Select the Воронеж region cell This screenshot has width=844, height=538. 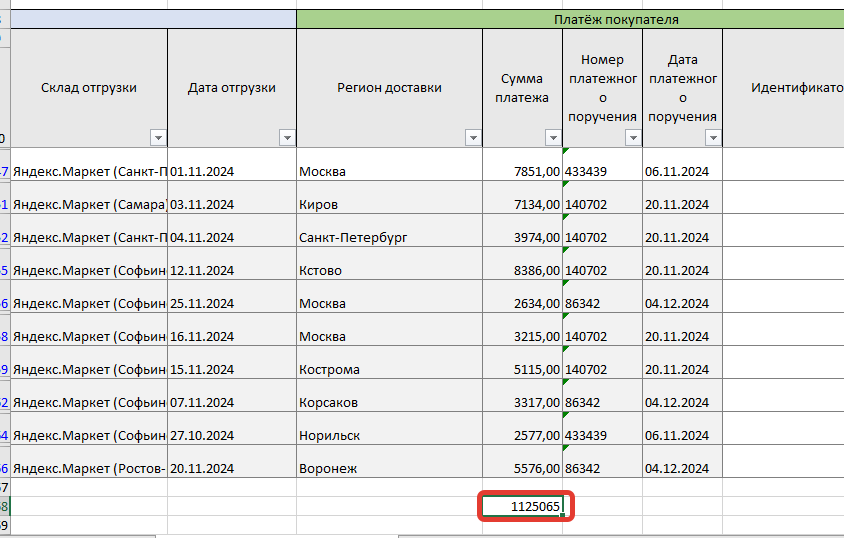[x=390, y=461]
